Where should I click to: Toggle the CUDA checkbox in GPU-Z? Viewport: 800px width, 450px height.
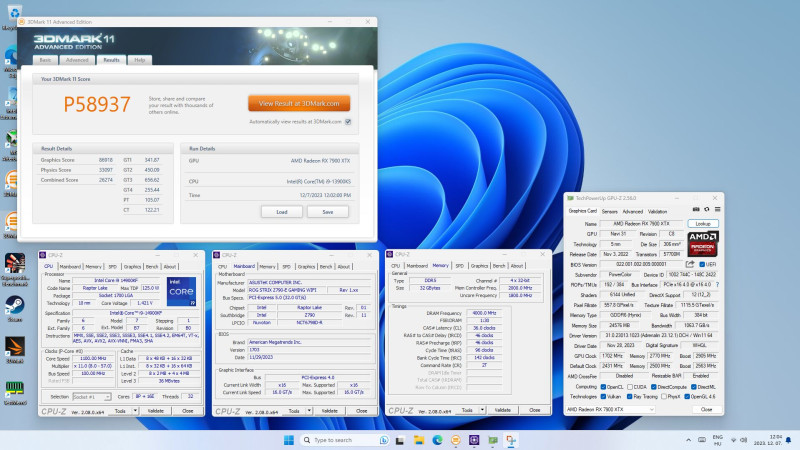point(630,387)
